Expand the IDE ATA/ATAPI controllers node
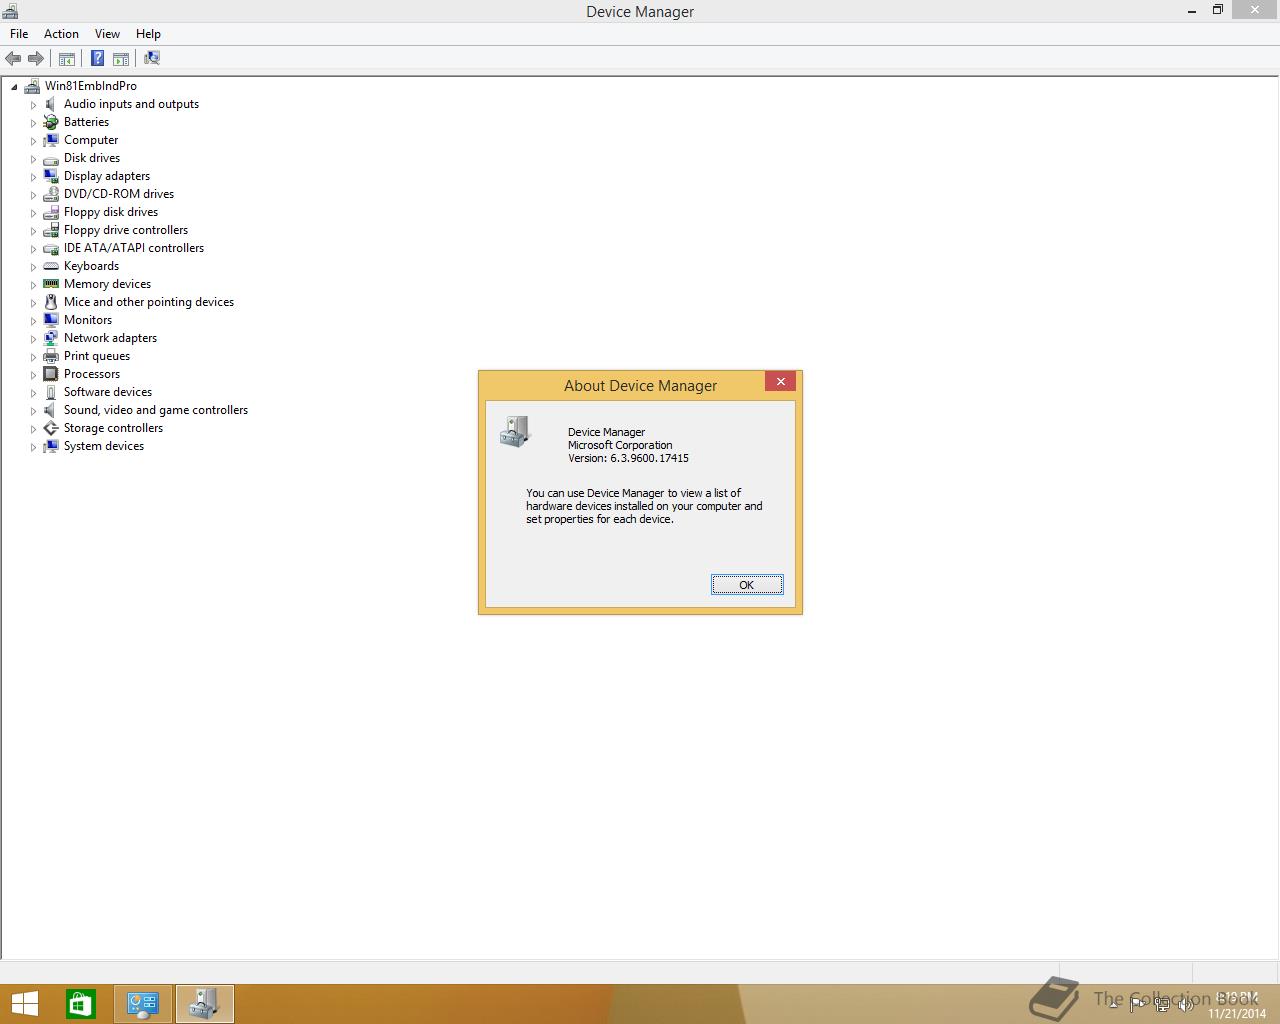The width and height of the screenshot is (1280, 1024). tap(33, 249)
